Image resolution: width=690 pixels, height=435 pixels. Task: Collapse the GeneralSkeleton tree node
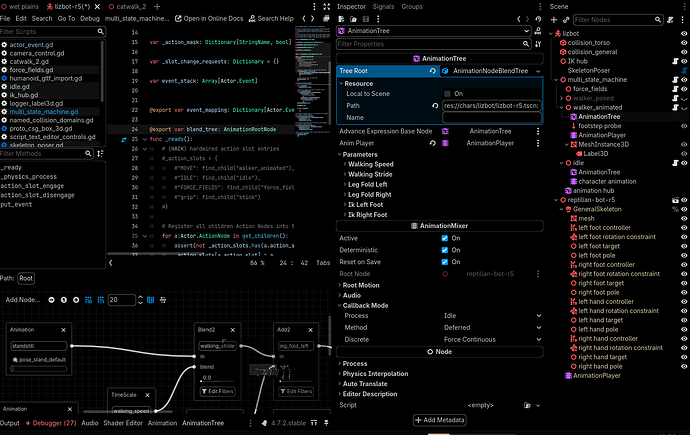(562, 209)
